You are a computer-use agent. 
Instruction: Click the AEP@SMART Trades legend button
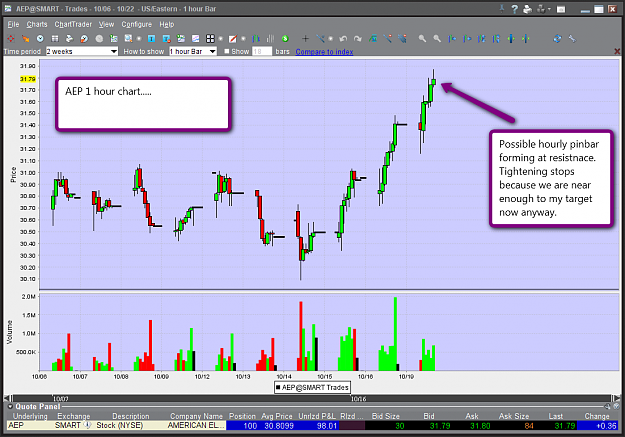click(312, 387)
